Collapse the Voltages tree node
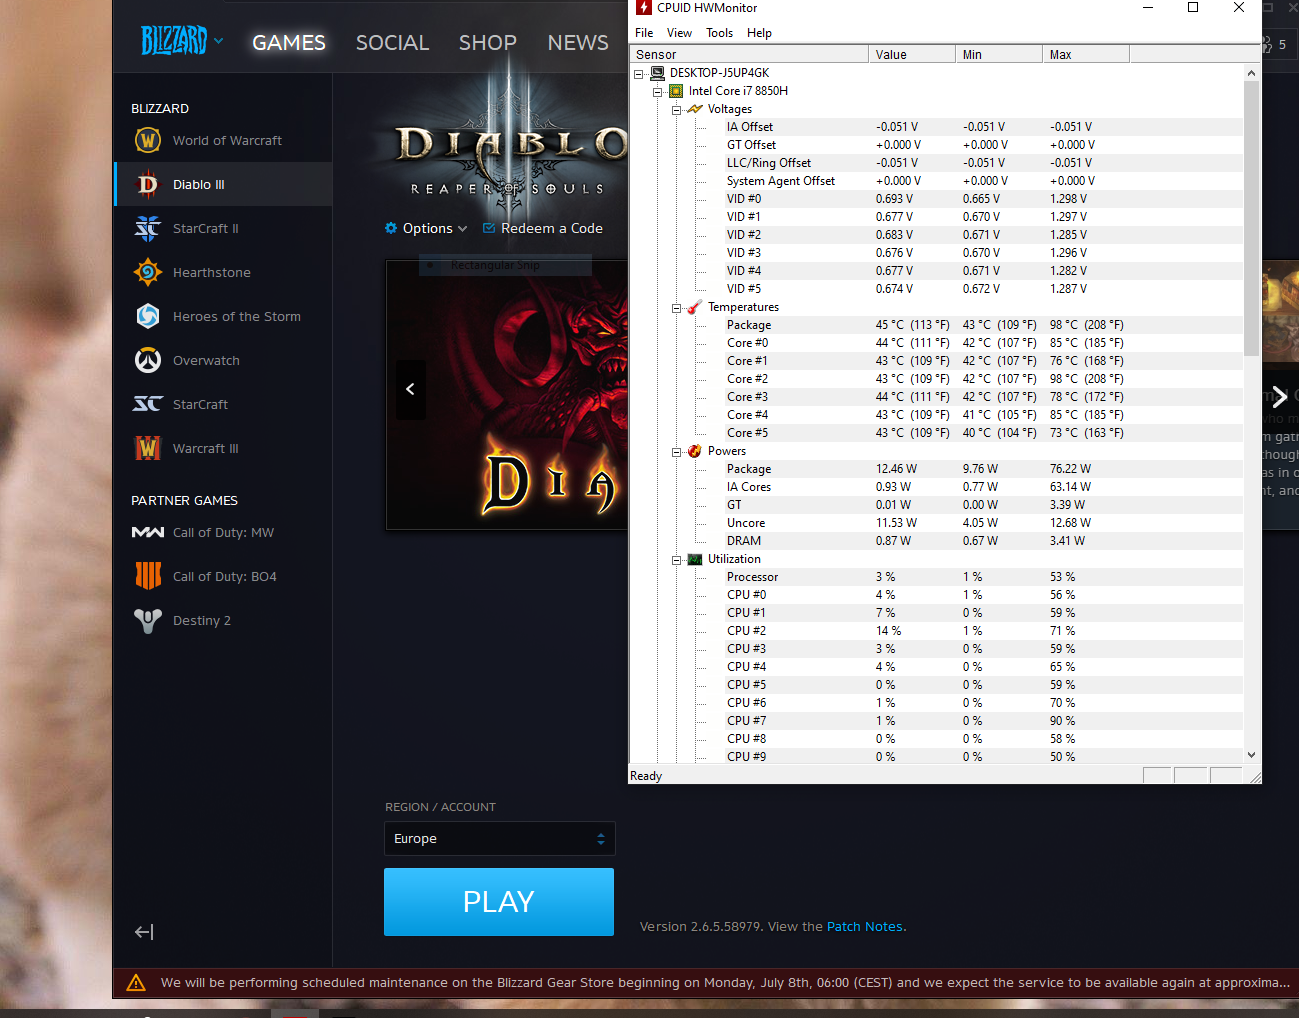 (677, 110)
